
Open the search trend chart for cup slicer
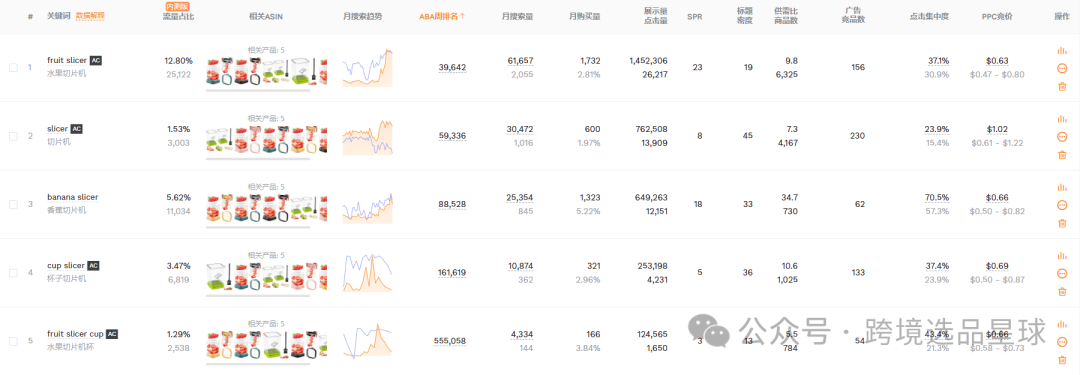coord(367,272)
